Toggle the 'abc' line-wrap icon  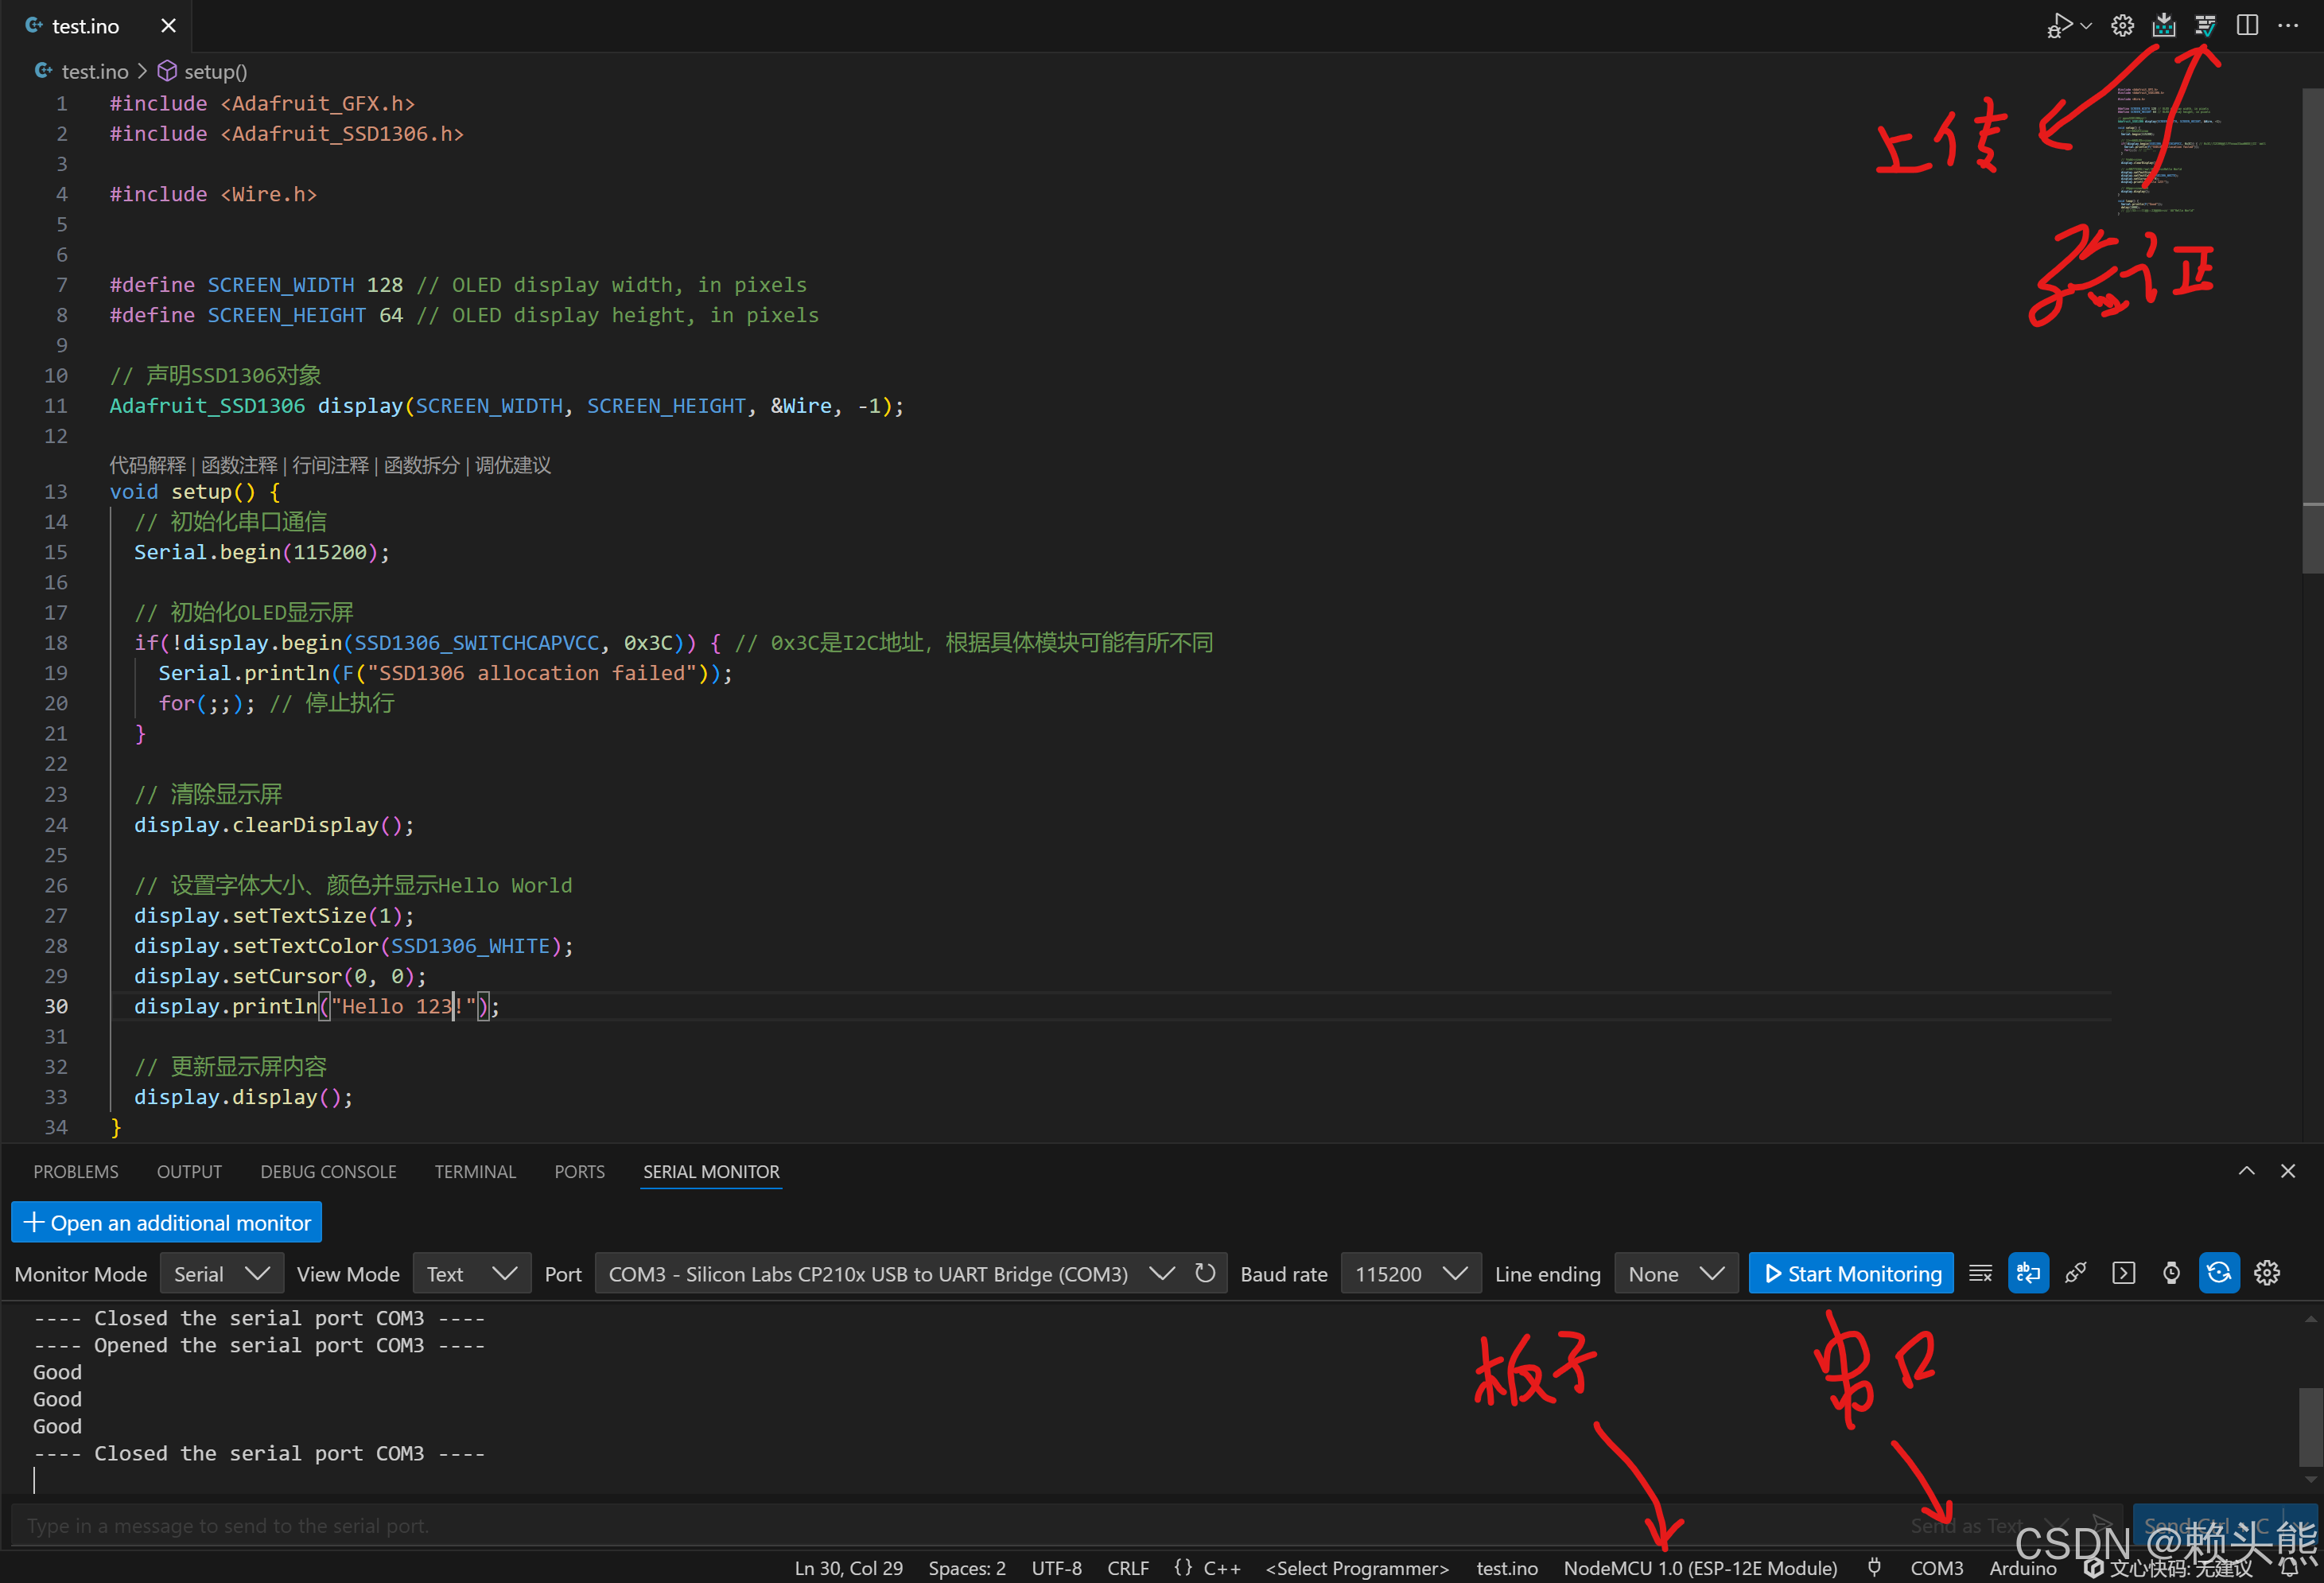[2028, 1273]
